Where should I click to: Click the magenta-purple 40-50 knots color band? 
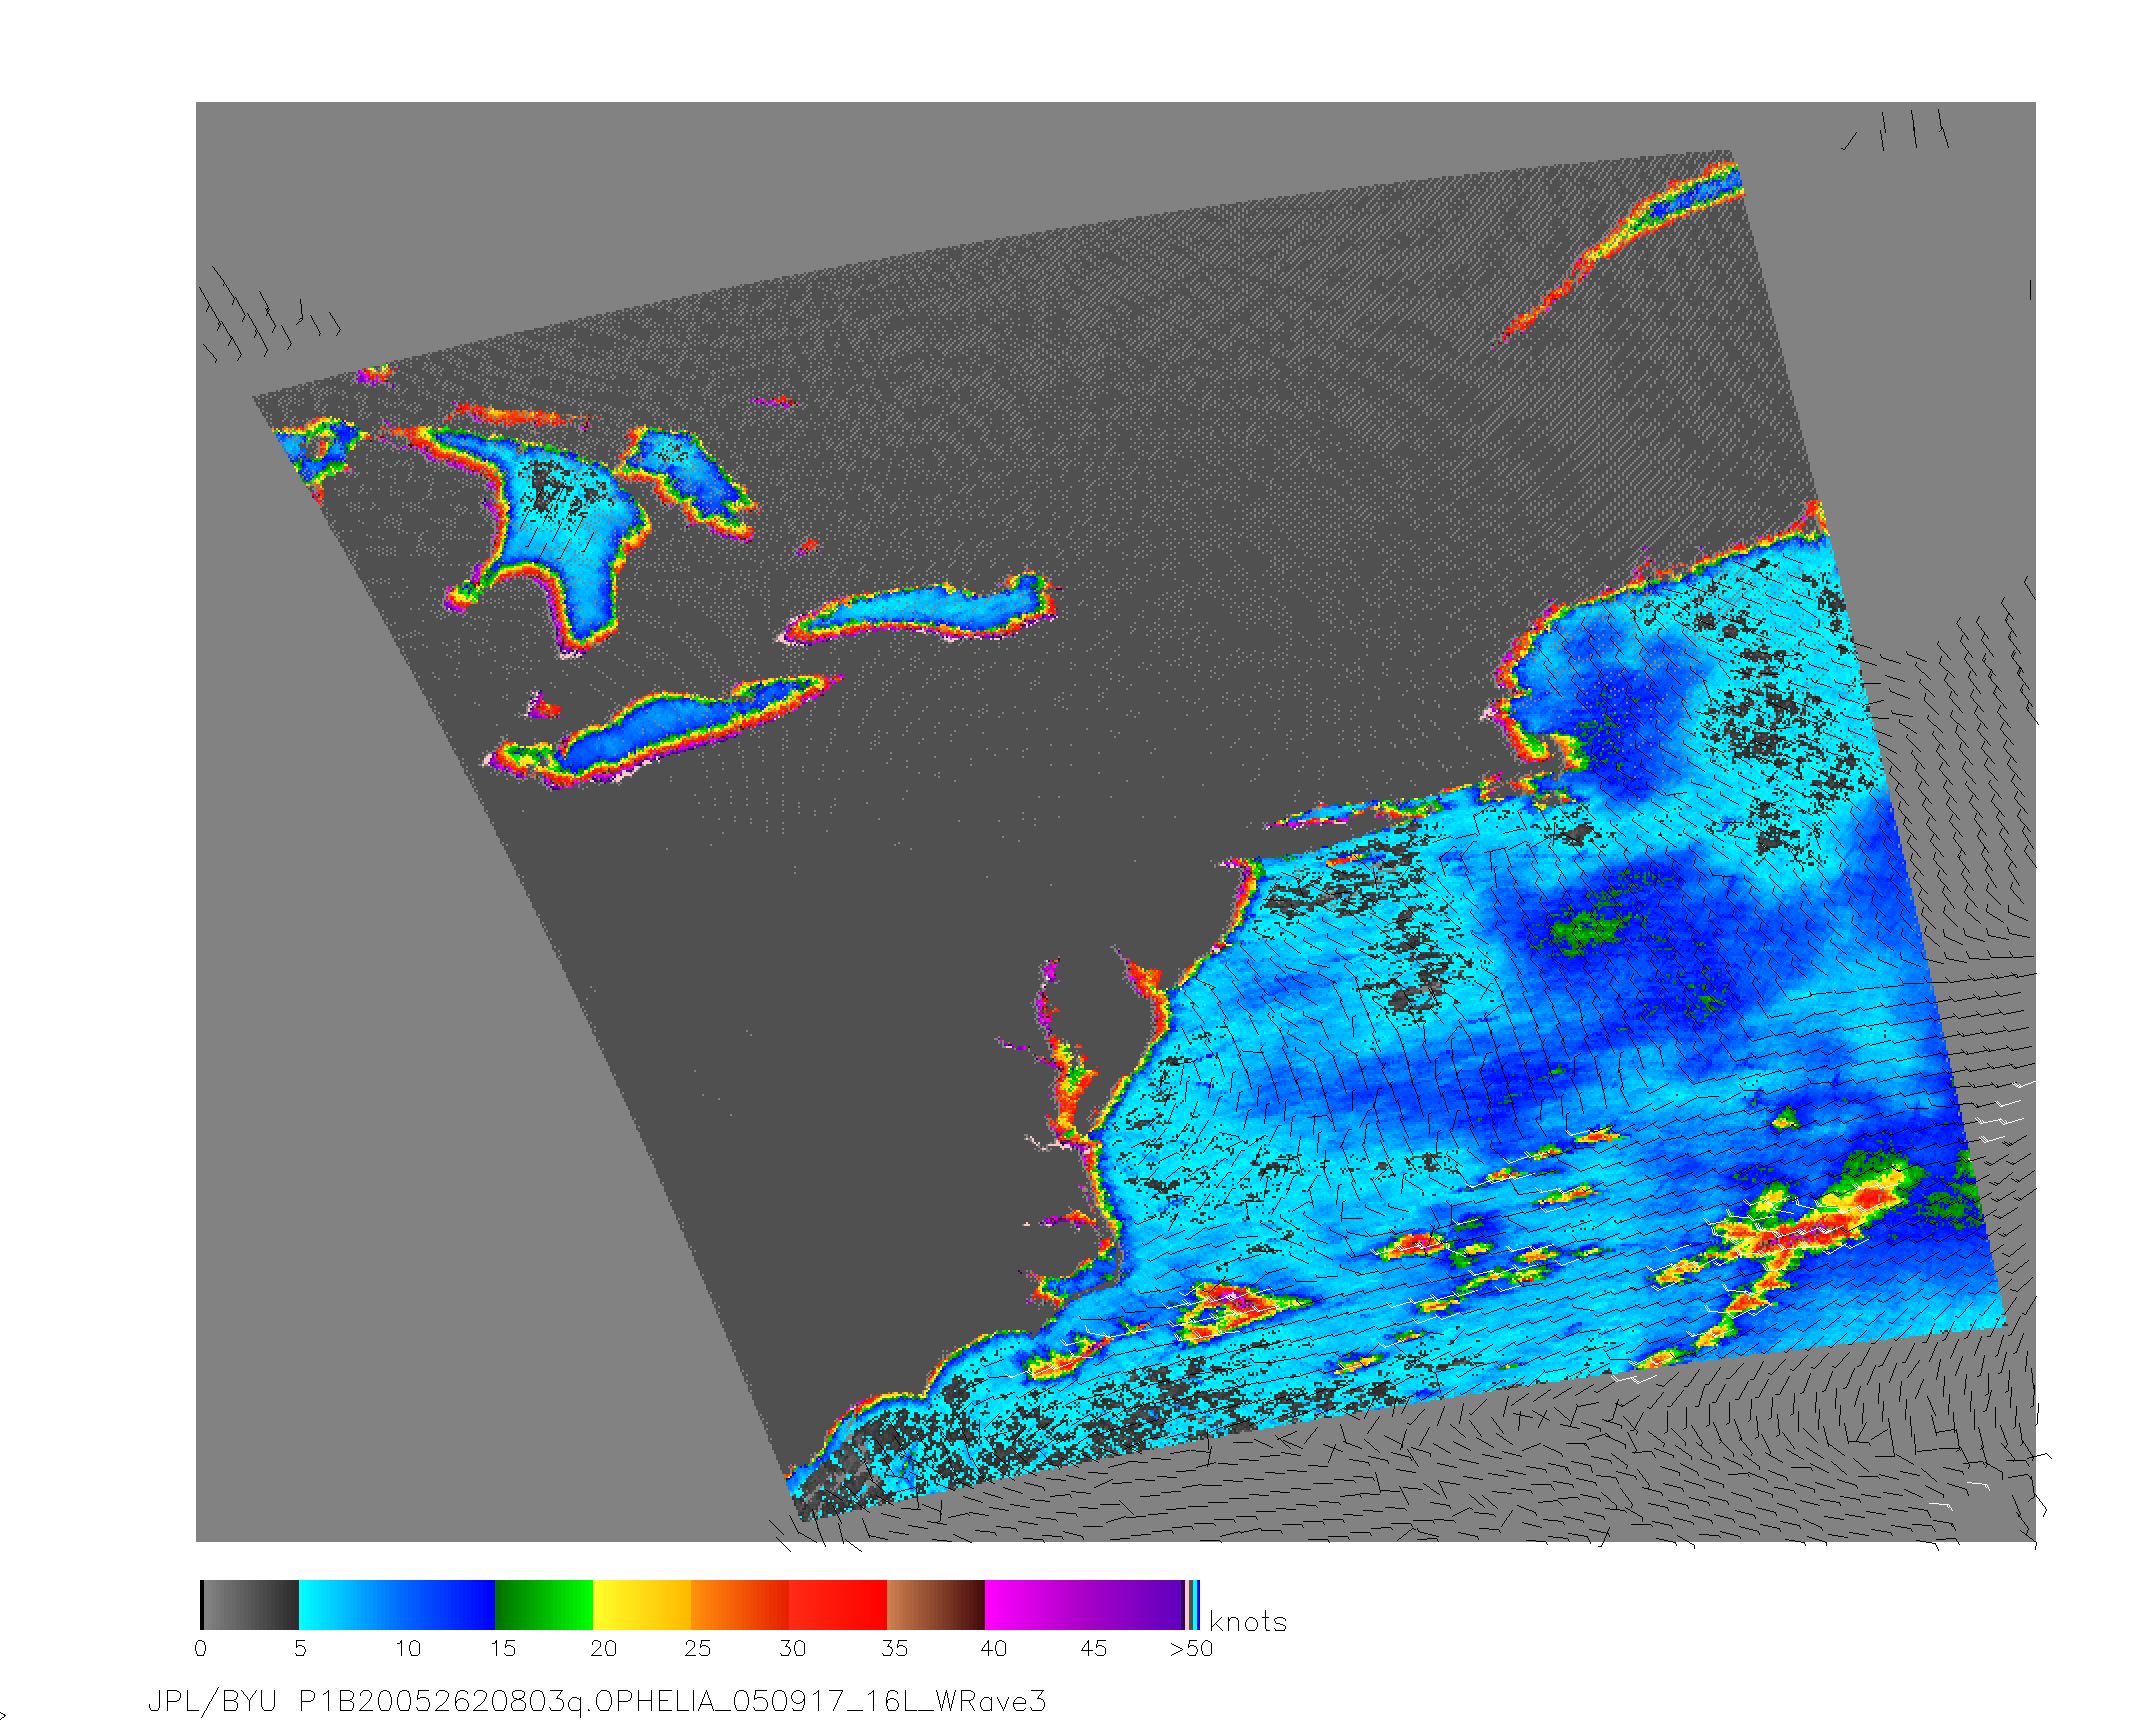(x=1084, y=1605)
